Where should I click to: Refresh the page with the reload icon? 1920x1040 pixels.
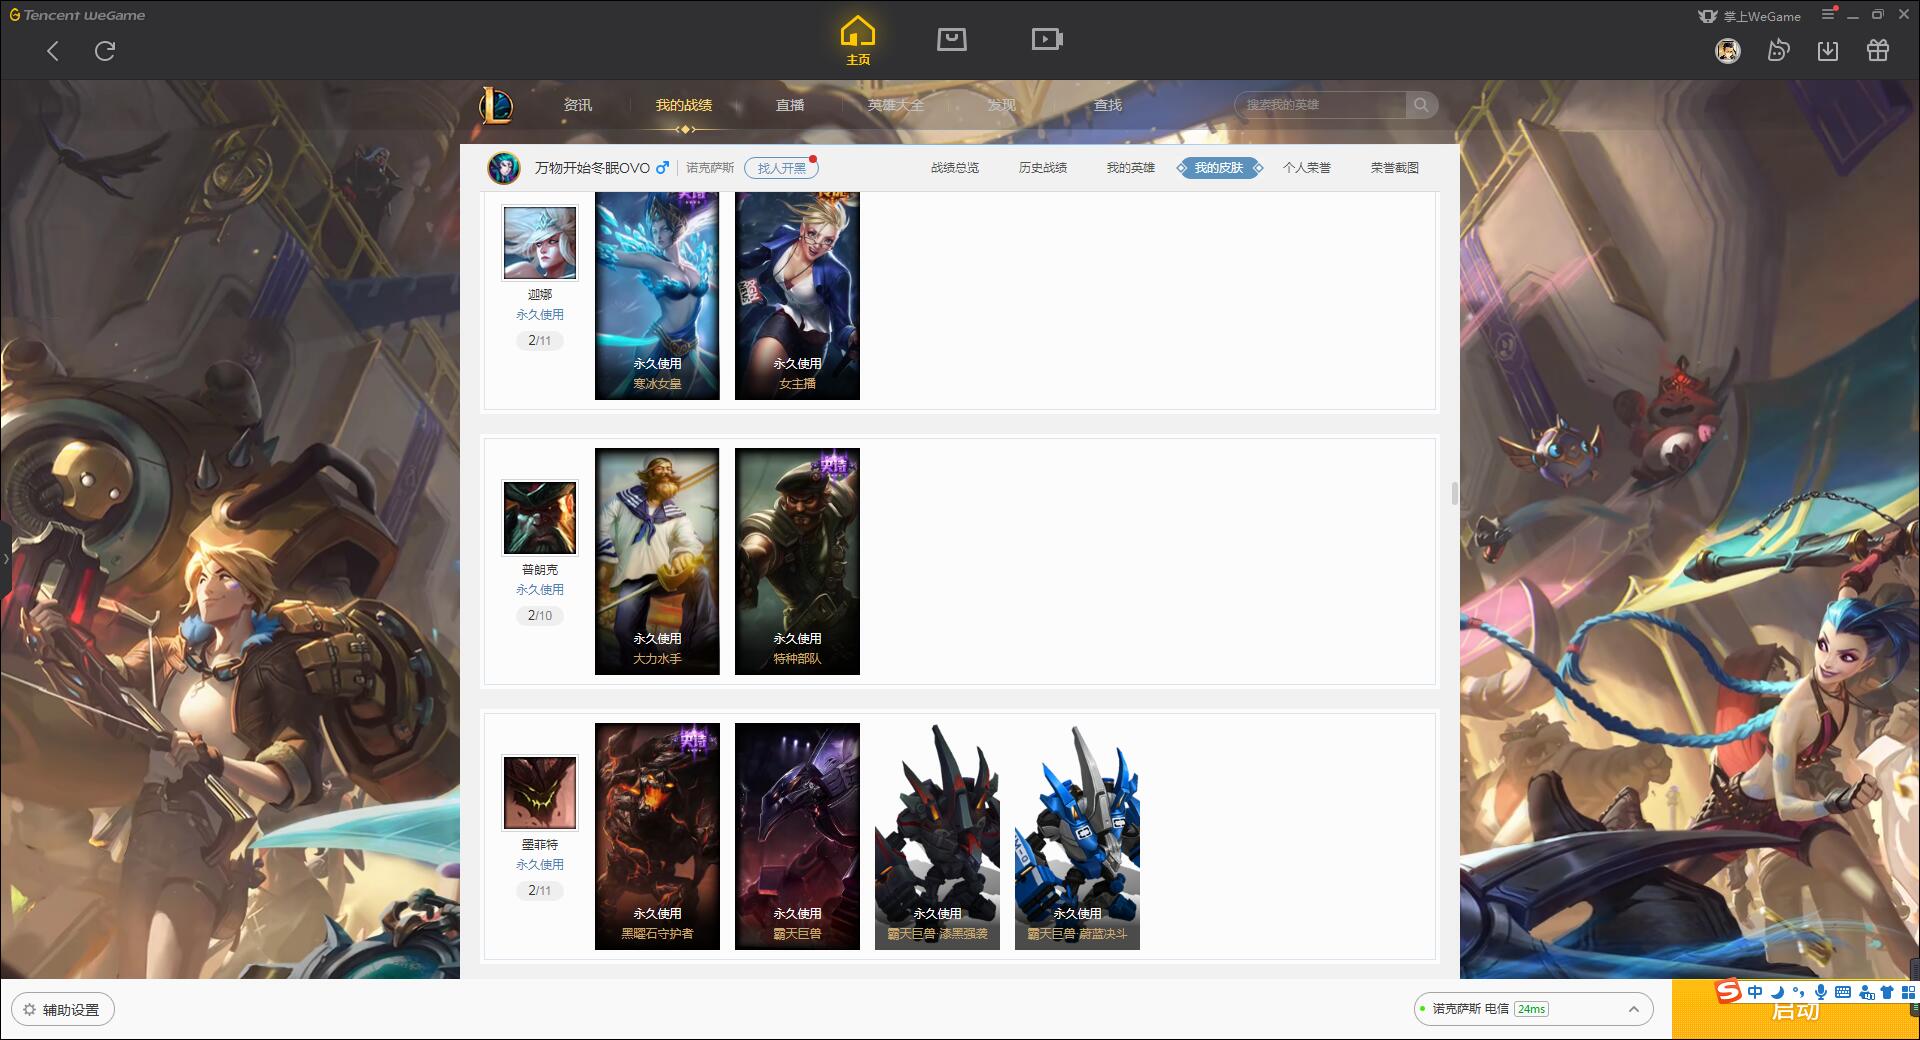tap(105, 51)
